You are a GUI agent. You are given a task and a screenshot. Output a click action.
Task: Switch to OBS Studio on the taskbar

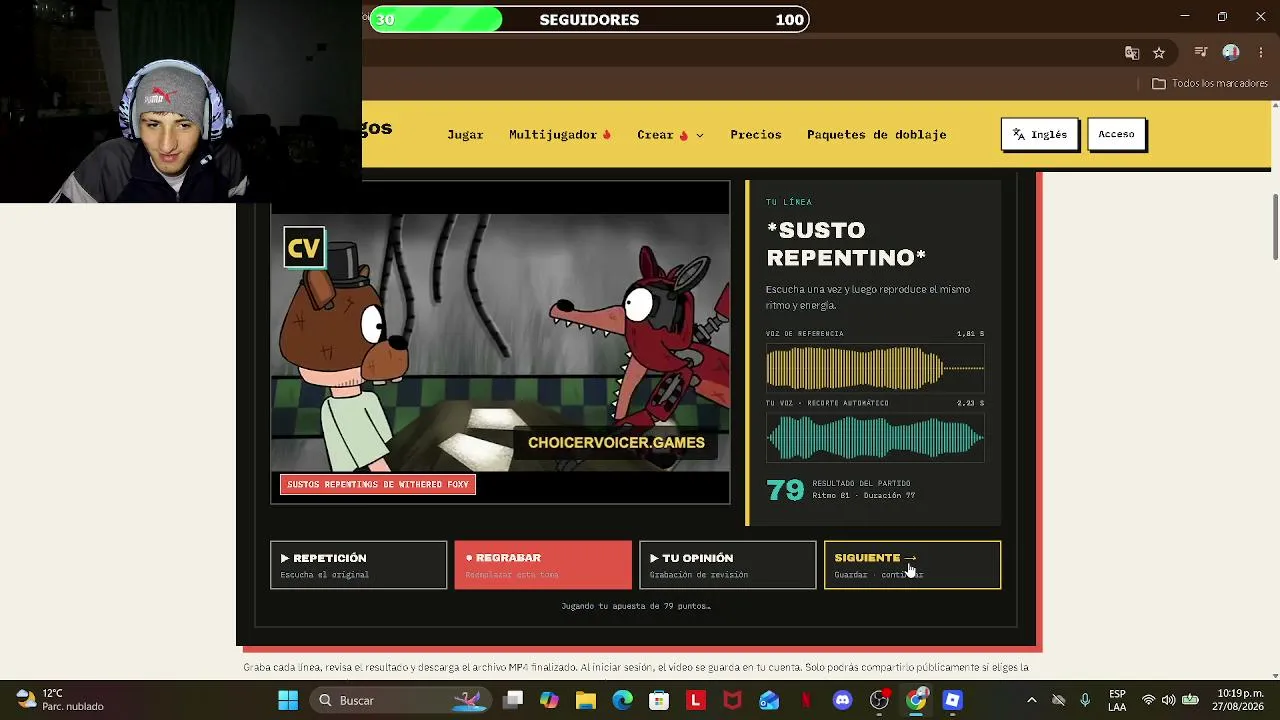point(879,700)
